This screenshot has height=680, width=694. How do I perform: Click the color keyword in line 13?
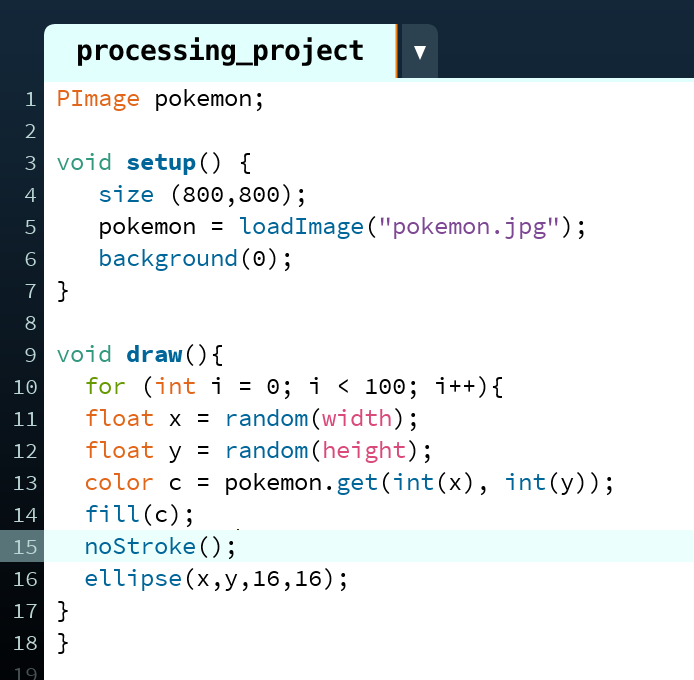(x=119, y=483)
